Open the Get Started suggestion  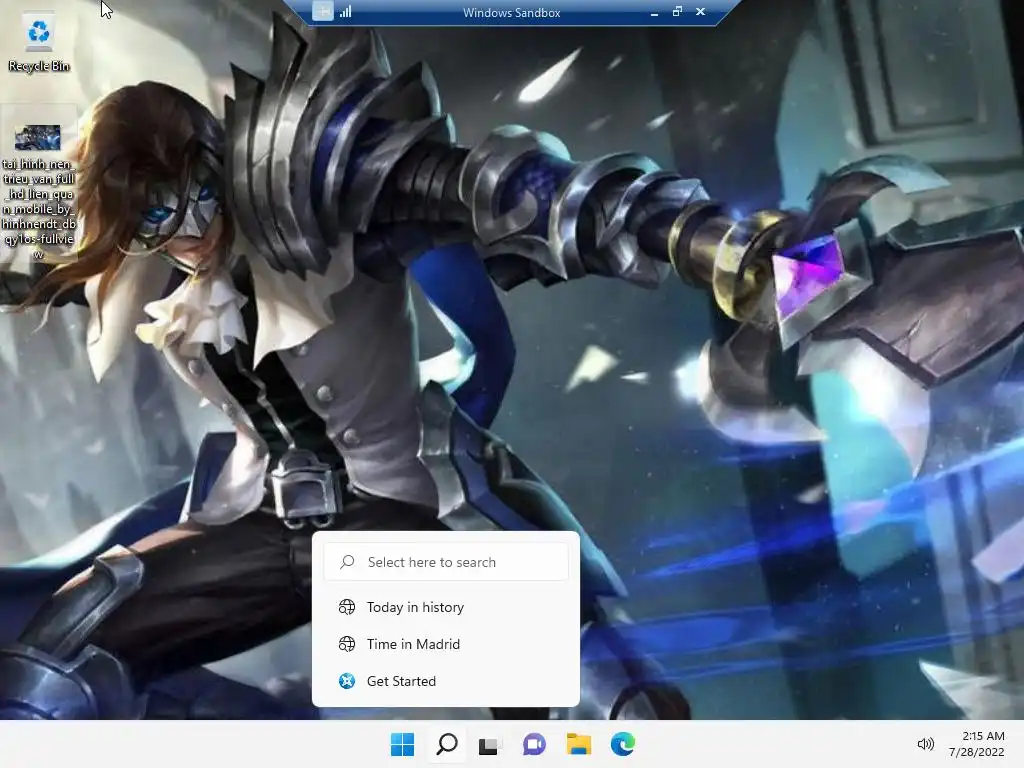446,681
